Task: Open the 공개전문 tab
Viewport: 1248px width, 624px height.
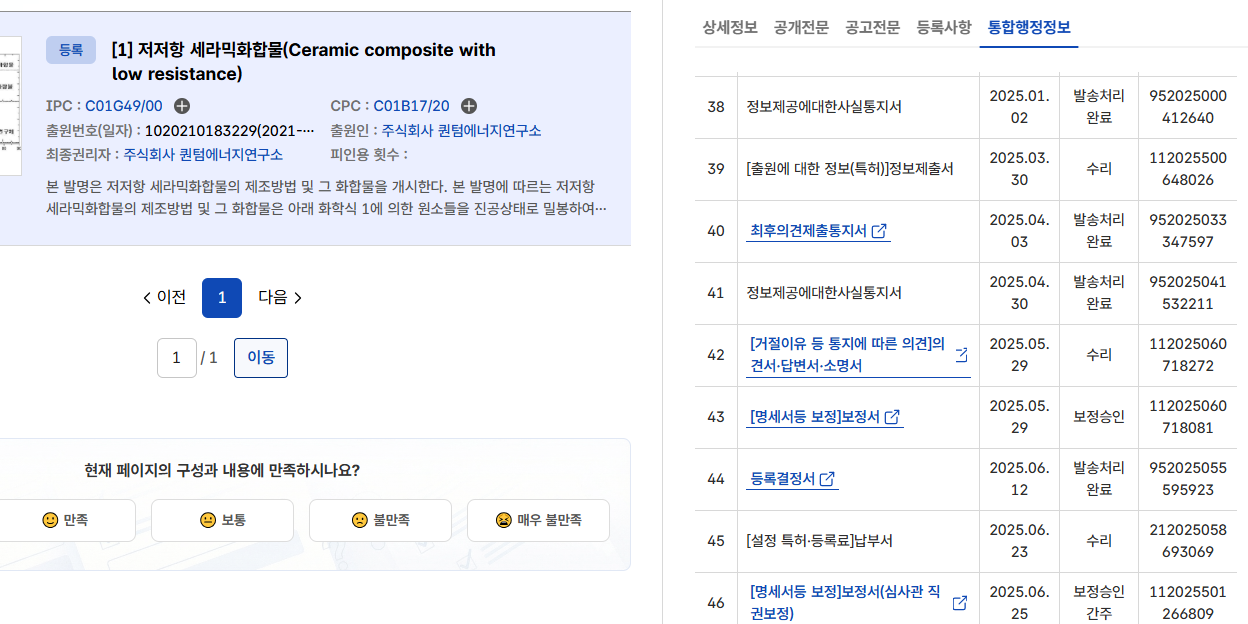Action: [x=801, y=27]
